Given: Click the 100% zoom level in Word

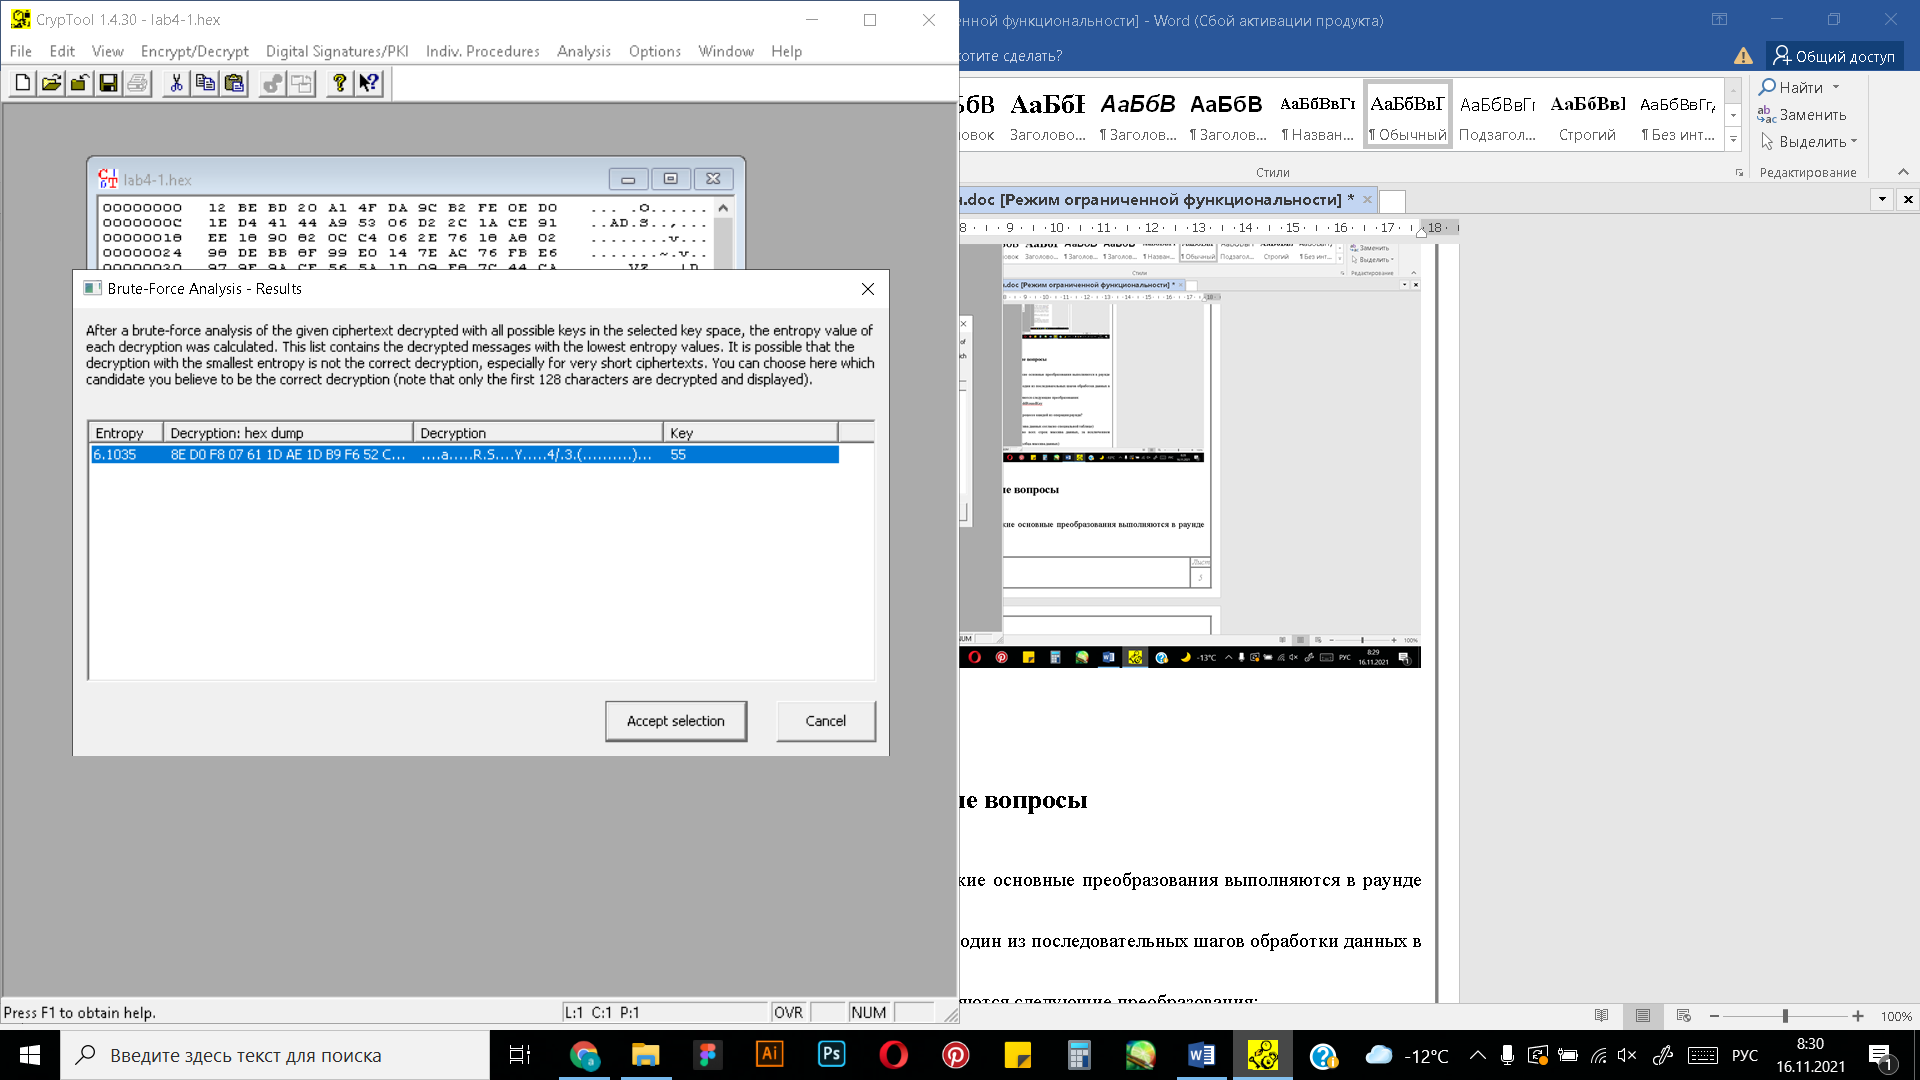Looking at the screenshot, I should point(1896,1016).
